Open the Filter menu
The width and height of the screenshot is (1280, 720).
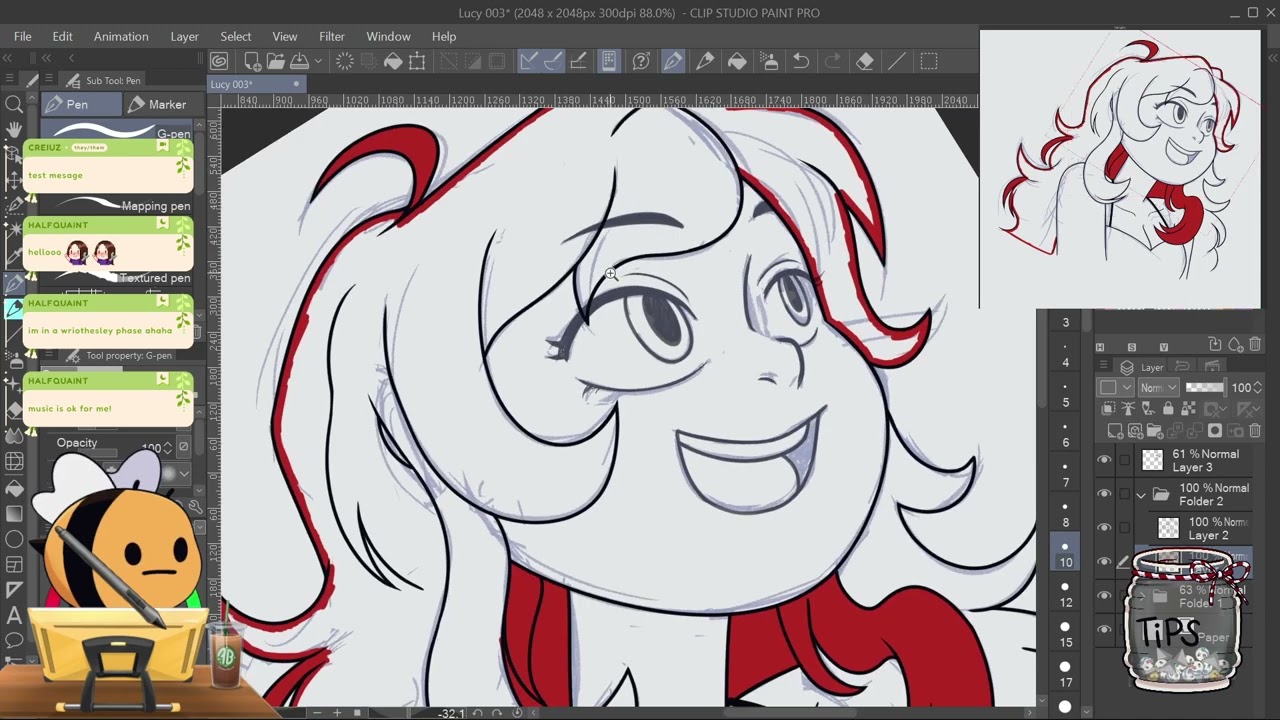click(x=332, y=36)
